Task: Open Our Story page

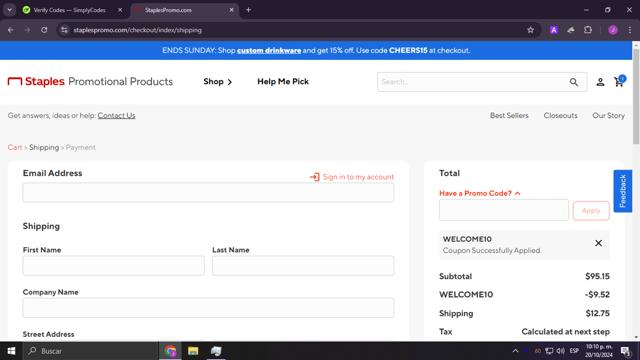Action: (x=608, y=116)
